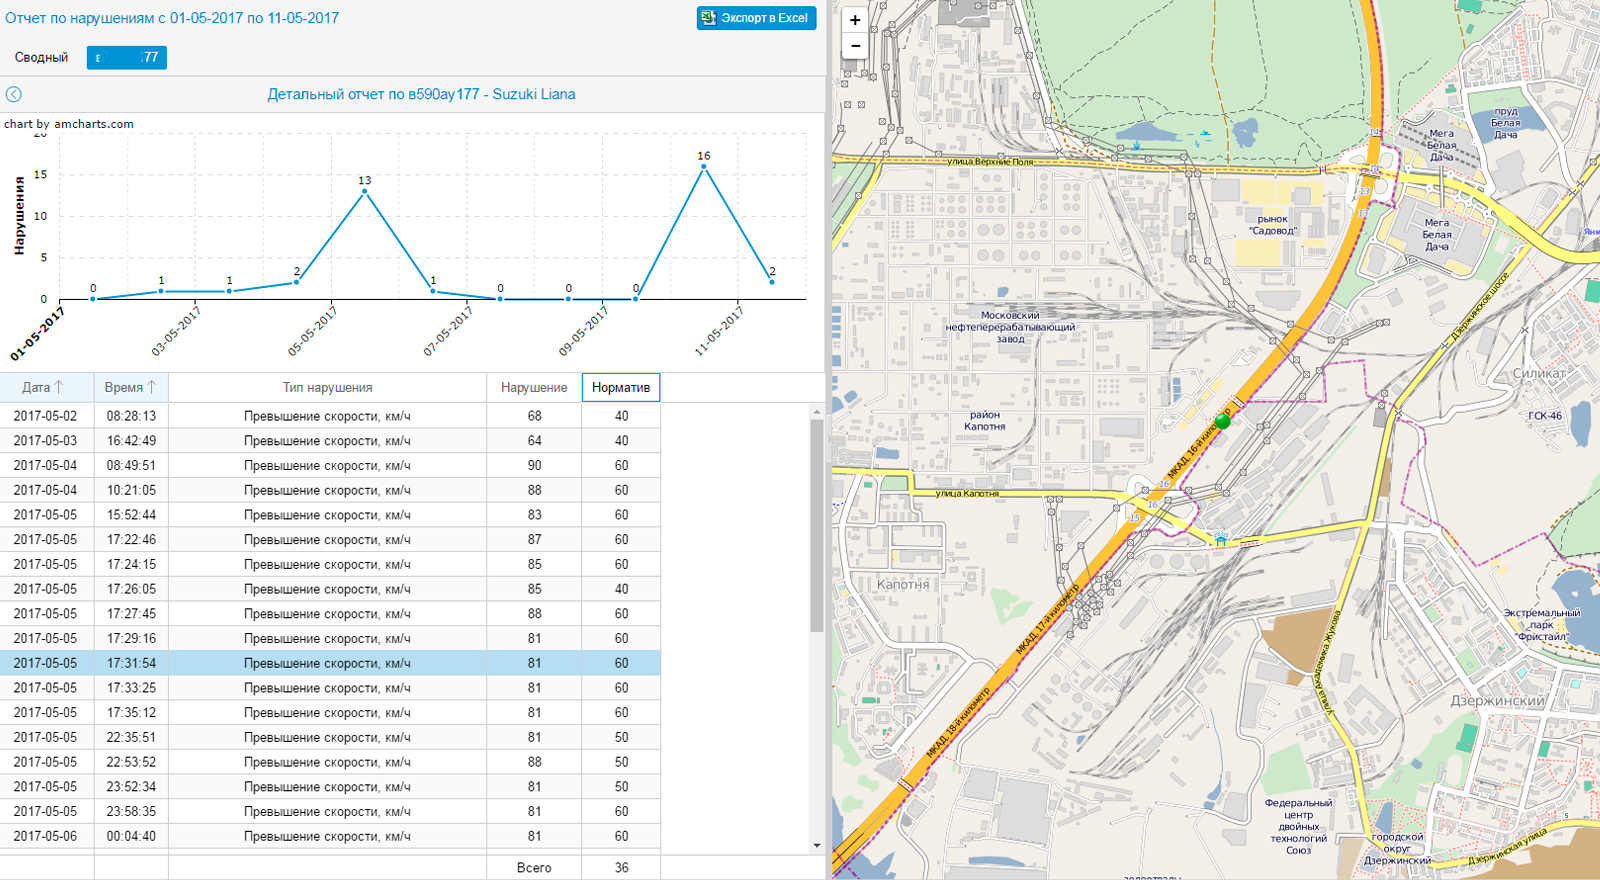1600x880 pixels.
Task: Click chart data point with value 13
Action: [365, 191]
